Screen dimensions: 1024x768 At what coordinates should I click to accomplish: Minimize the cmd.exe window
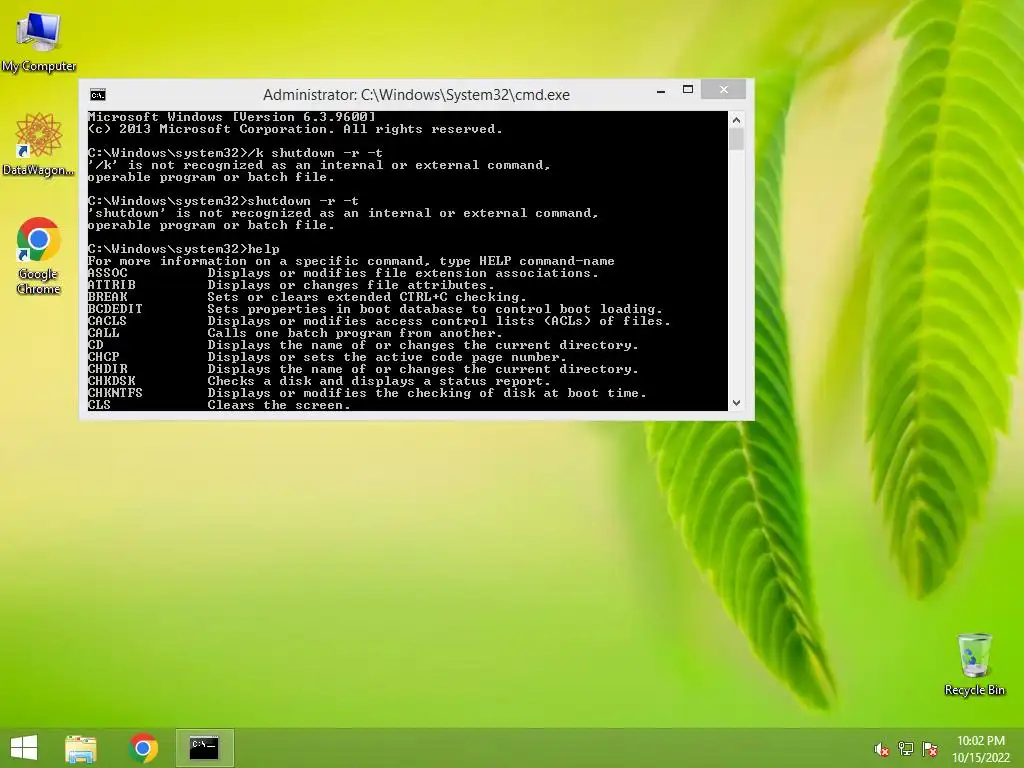[x=661, y=91]
